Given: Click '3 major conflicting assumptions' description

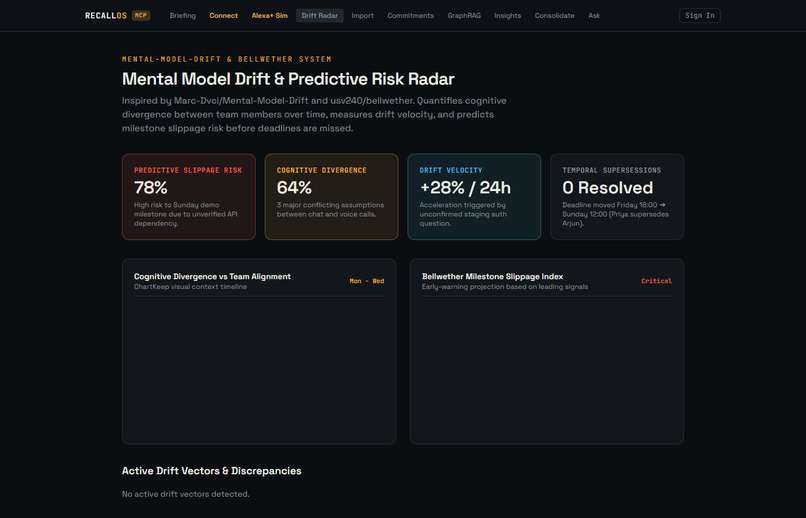Looking at the screenshot, I should 331,210.
